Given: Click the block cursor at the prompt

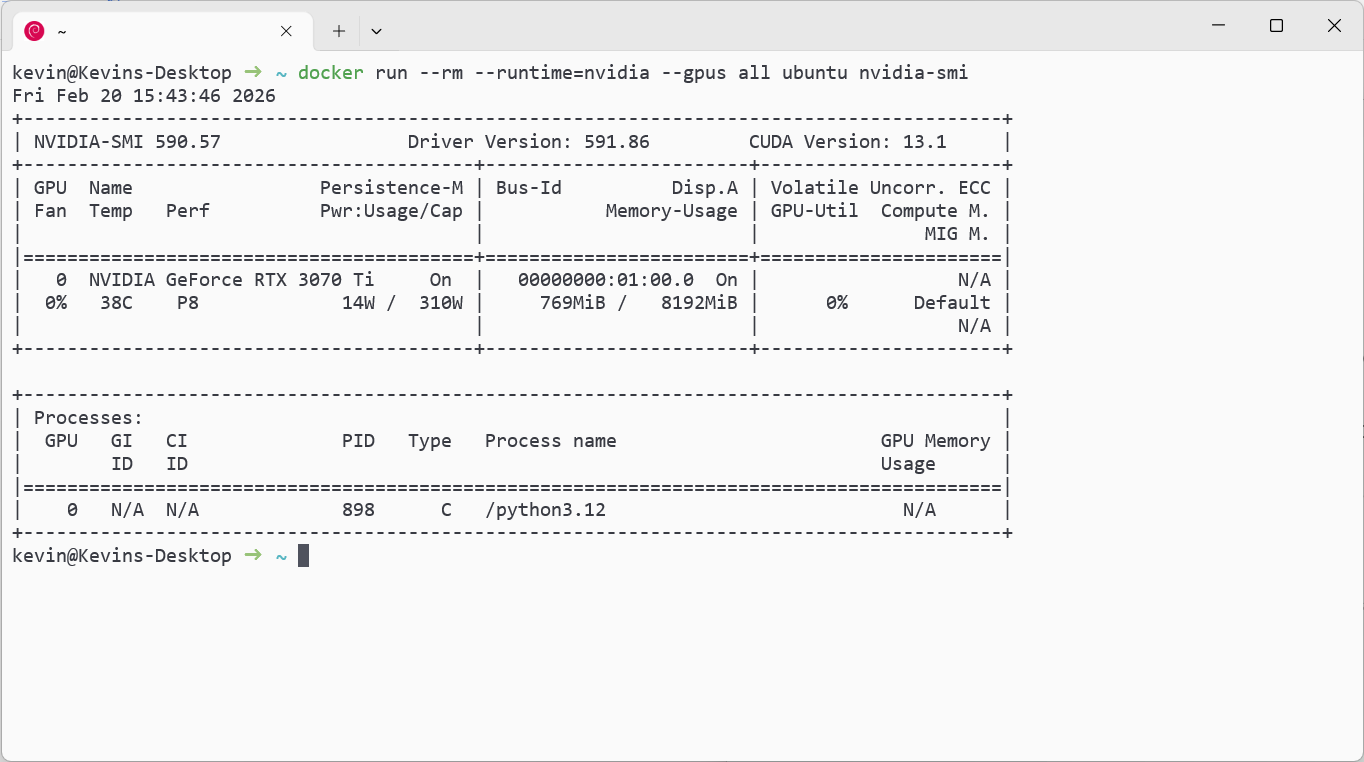Looking at the screenshot, I should coord(303,556).
